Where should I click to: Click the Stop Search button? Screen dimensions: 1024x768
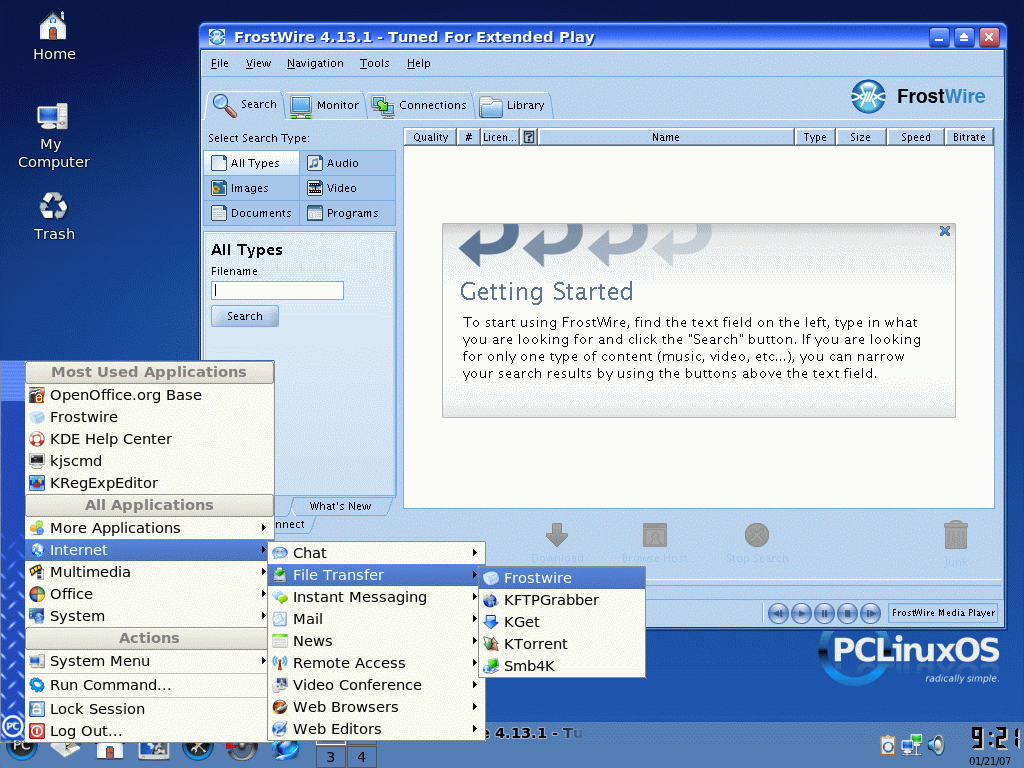pyautogui.click(x=757, y=542)
